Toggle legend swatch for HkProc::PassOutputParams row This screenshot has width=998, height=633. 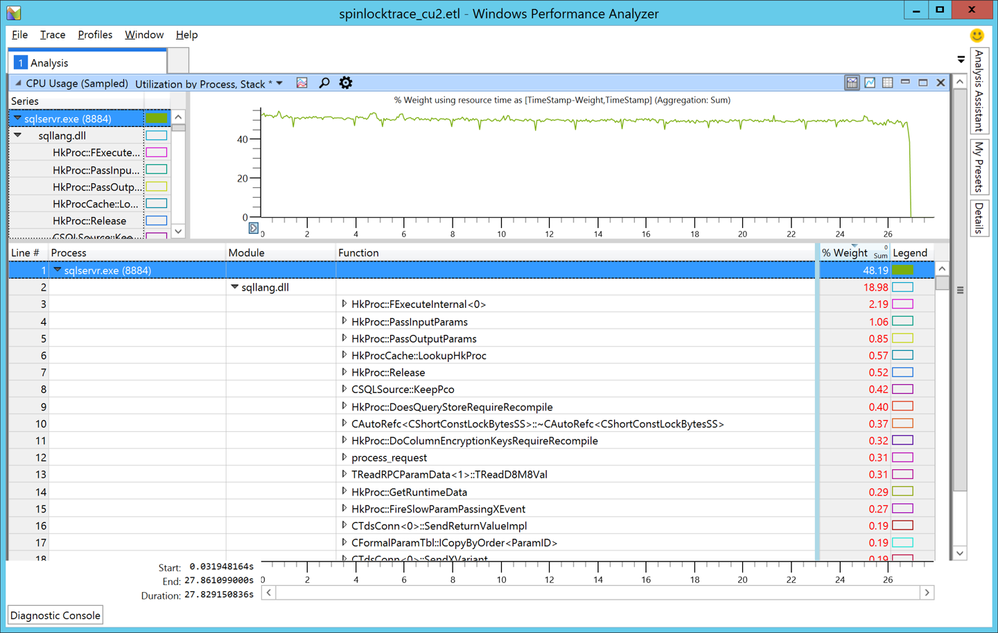[903, 338]
